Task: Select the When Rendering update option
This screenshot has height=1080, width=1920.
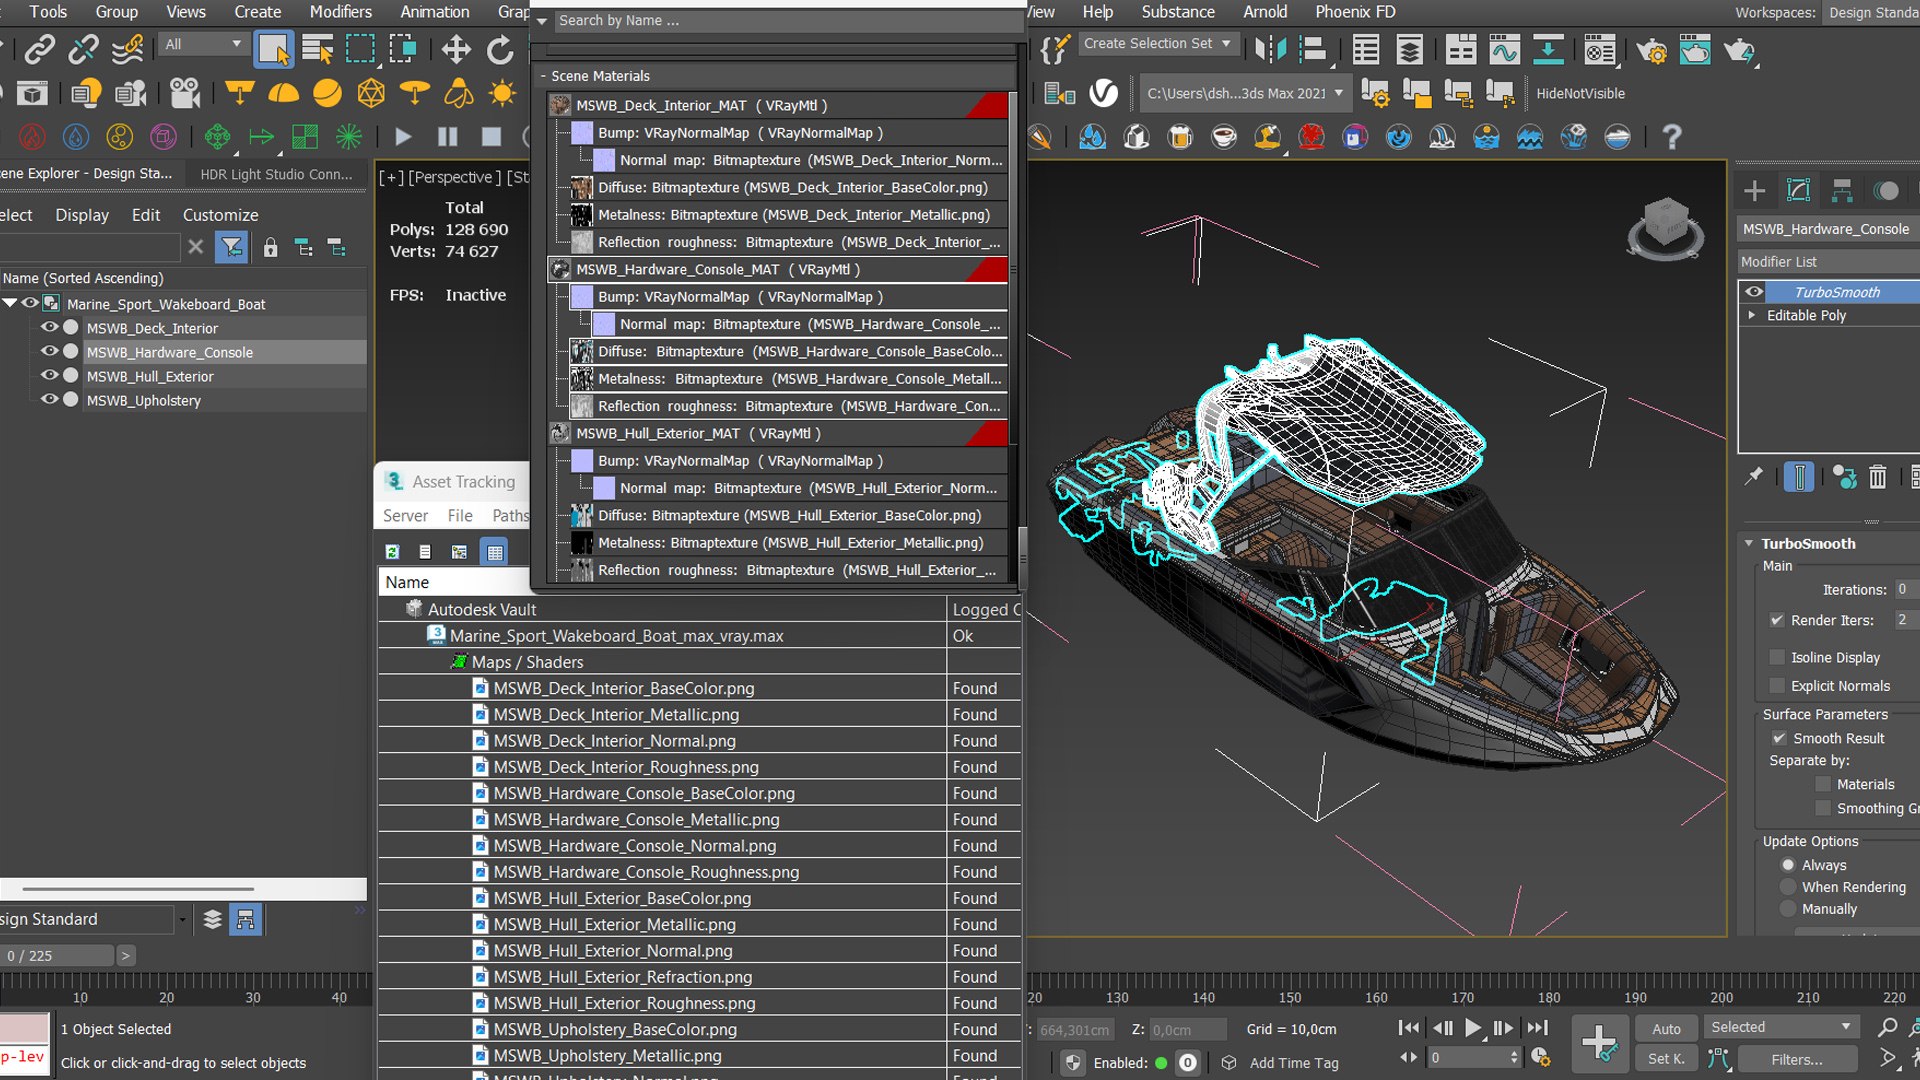Action: pos(1788,887)
